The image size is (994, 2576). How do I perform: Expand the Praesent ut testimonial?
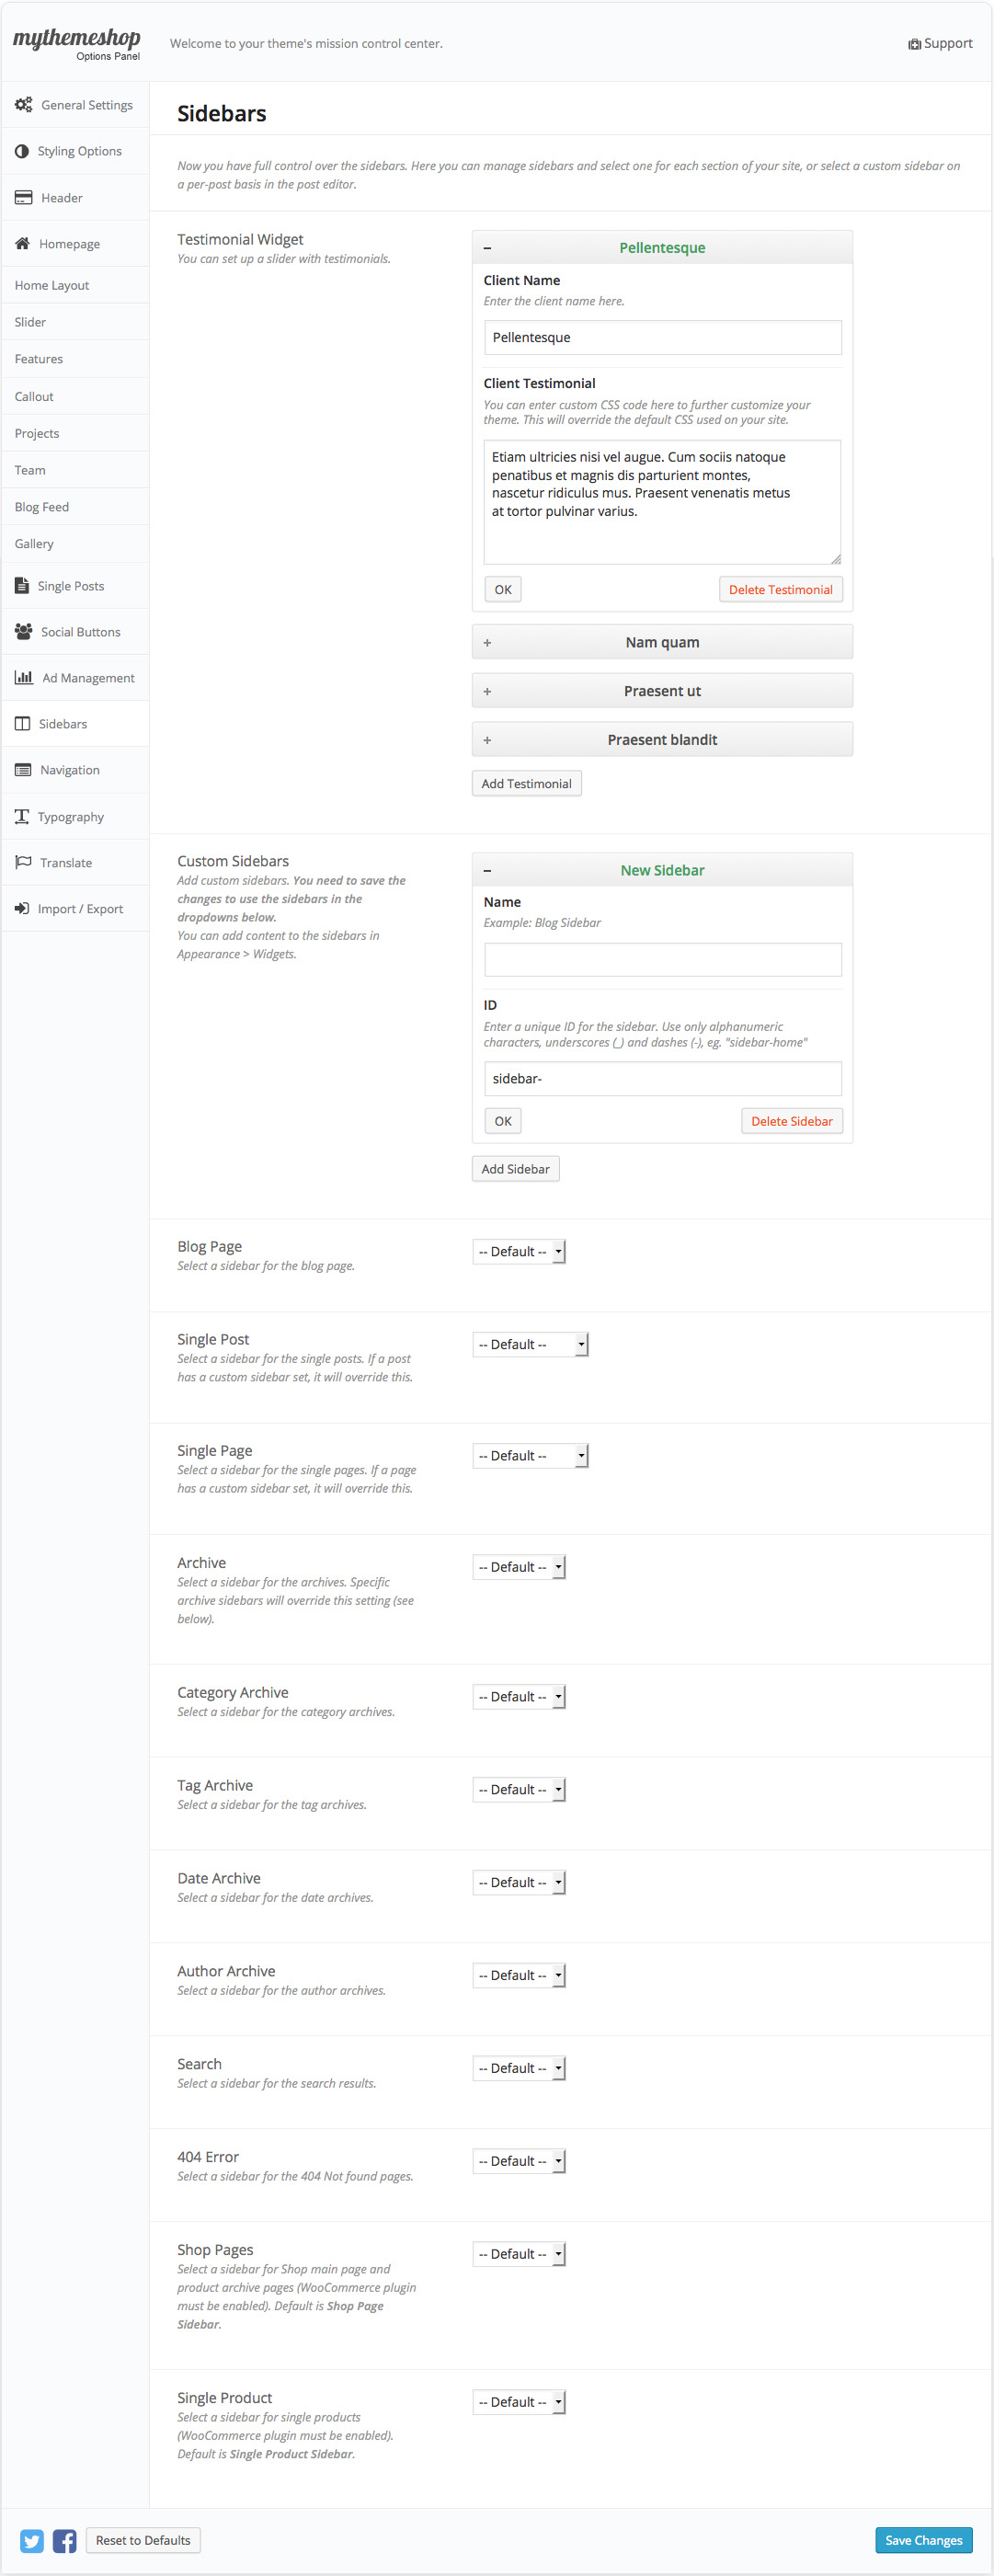[x=662, y=691]
